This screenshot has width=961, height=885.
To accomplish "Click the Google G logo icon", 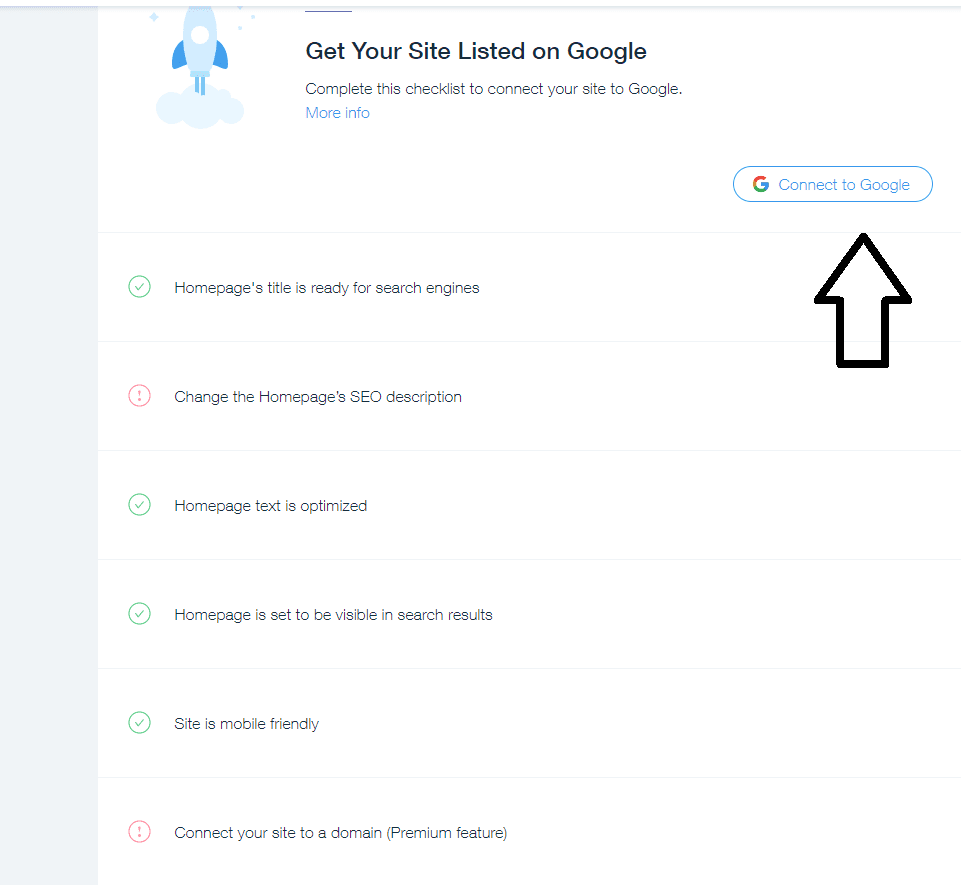I will [x=761, y=184].
